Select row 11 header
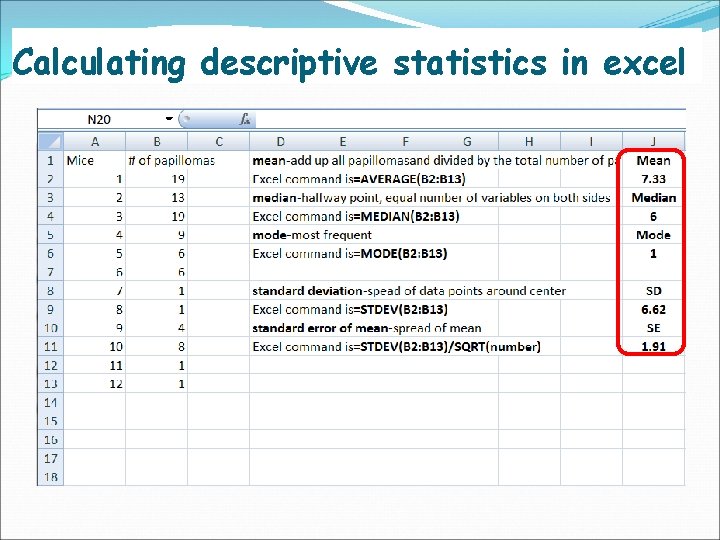This screenshot has width=720, height=540. tap(51, 347)
